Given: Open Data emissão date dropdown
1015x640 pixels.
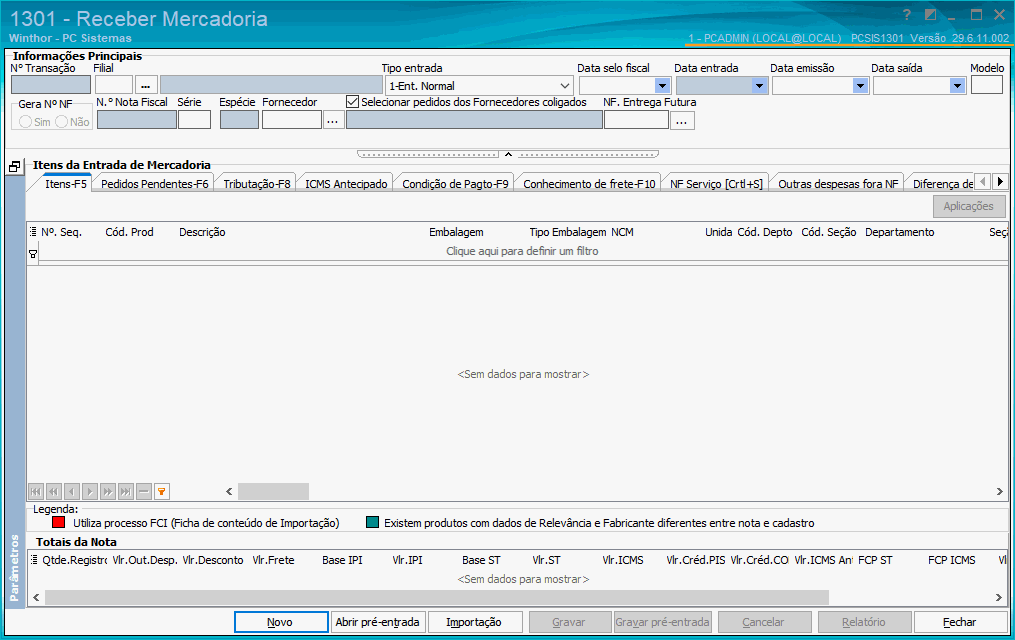Looking at the screenshot, I should click(x=860, y=85).
